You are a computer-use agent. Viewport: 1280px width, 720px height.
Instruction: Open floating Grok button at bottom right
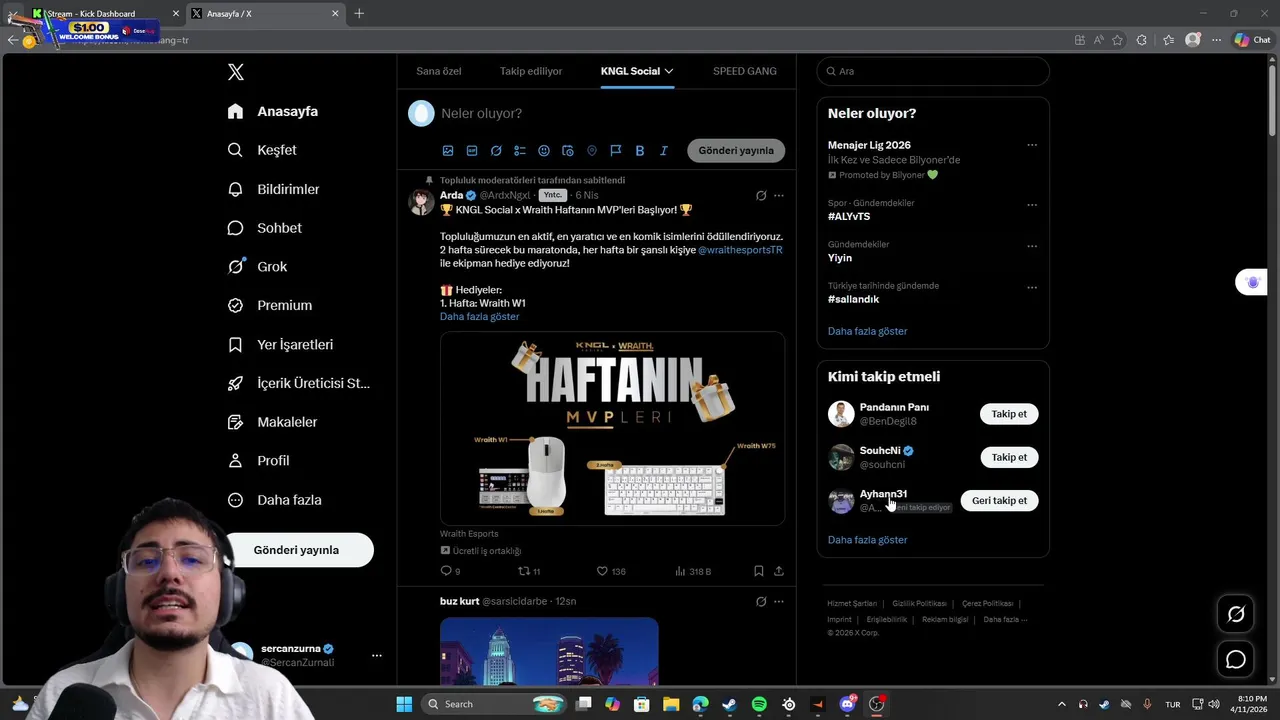(x=1236, y=614)
